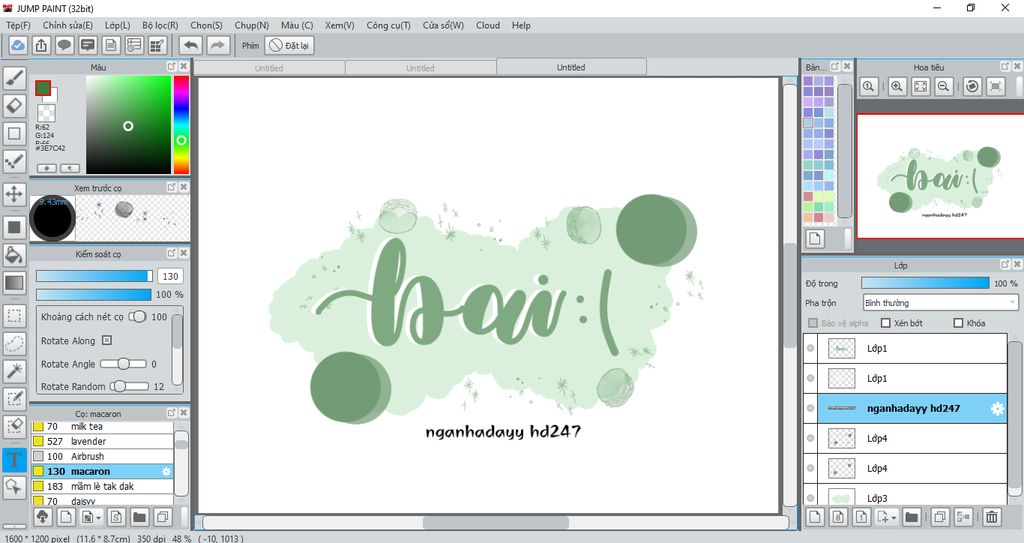This screenshot has width=1024, height=543.
Task: Open brush folder icon in brush panel
Action: tap(139, 517)
